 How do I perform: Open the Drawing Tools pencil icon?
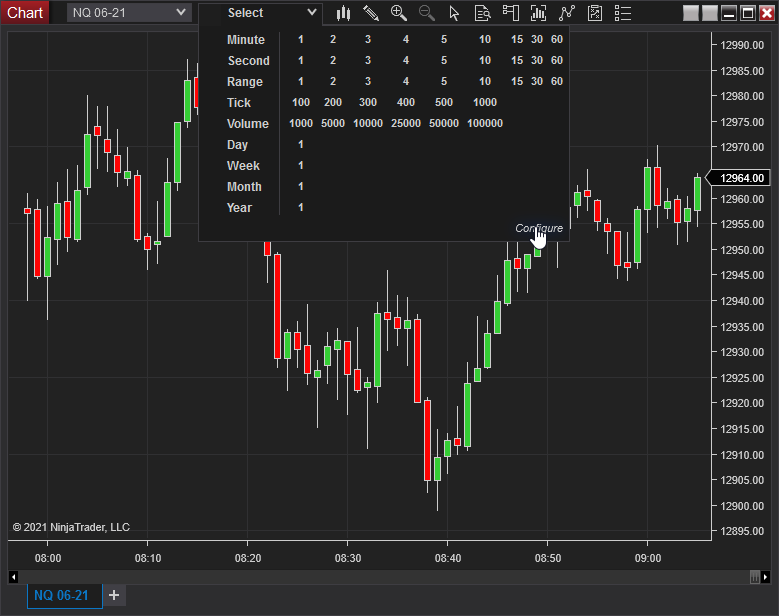tap(371, 13)
